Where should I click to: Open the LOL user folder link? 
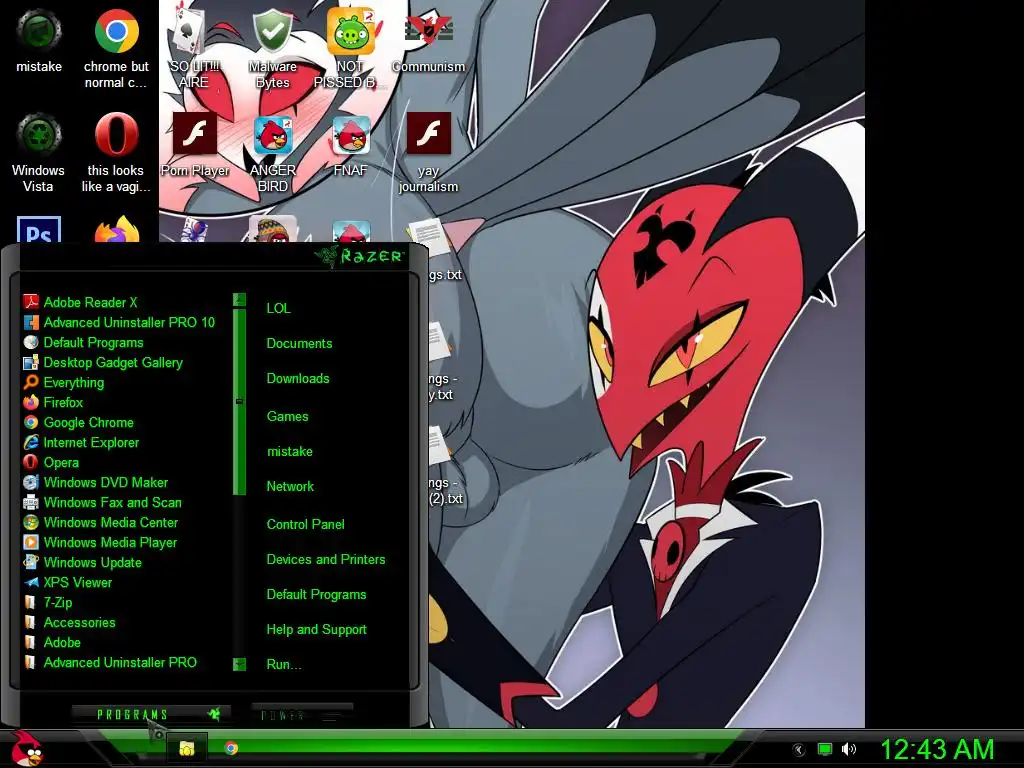[x=278, y=308]
